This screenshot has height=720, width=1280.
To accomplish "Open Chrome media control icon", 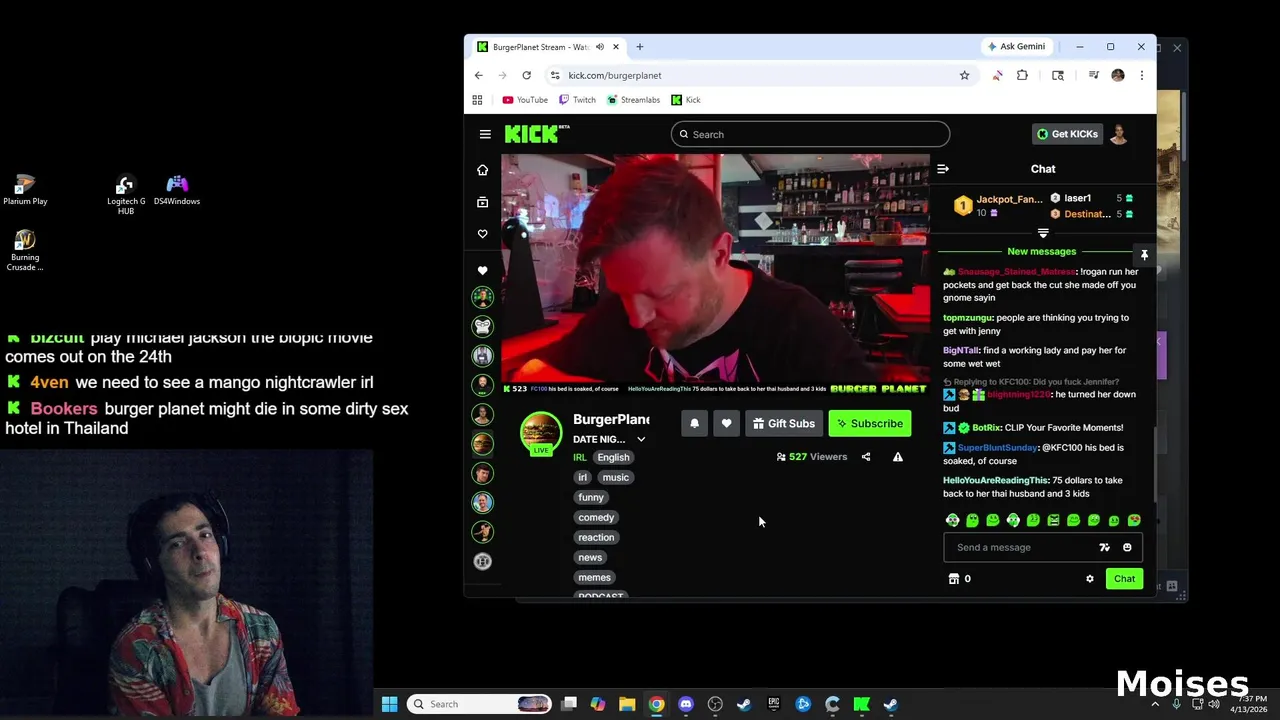I will 1094,75.
